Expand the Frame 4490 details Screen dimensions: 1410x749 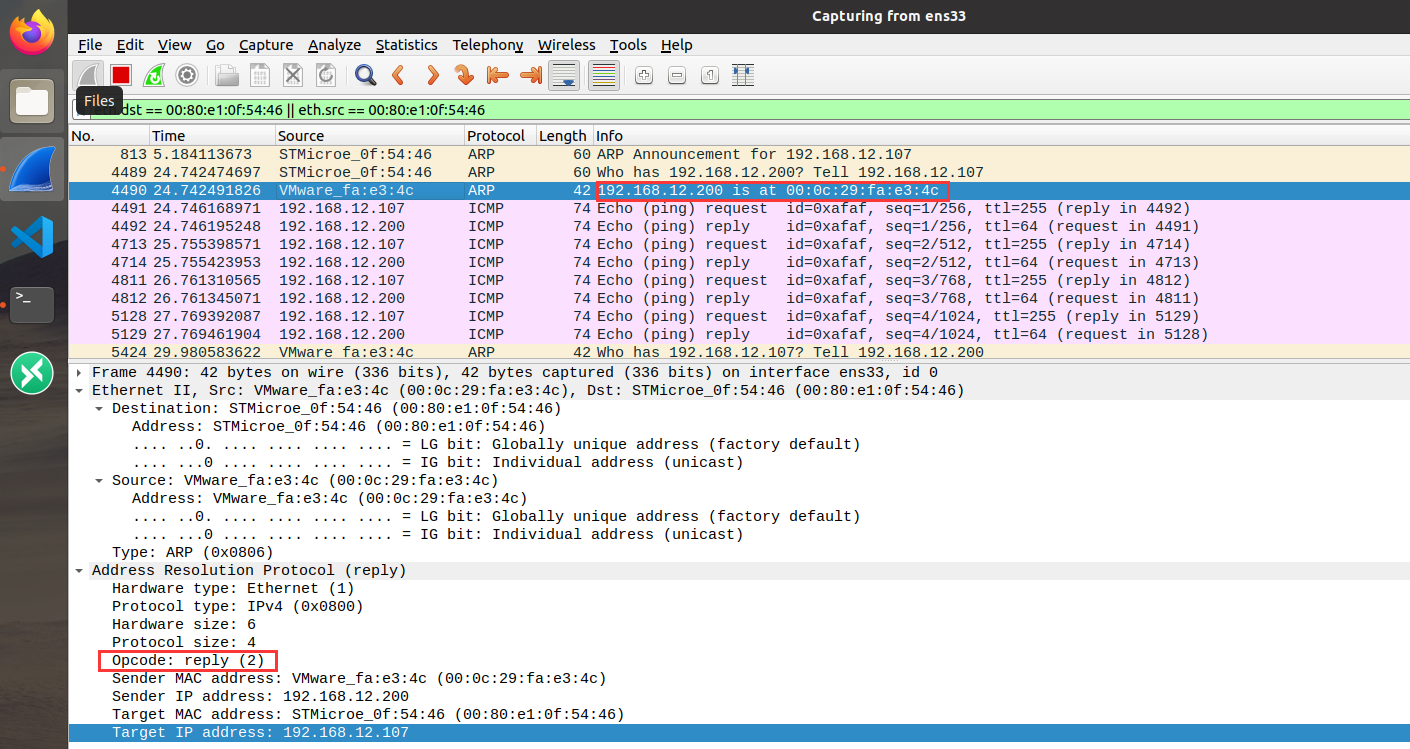pyautogui.click(x=79, y=372)
